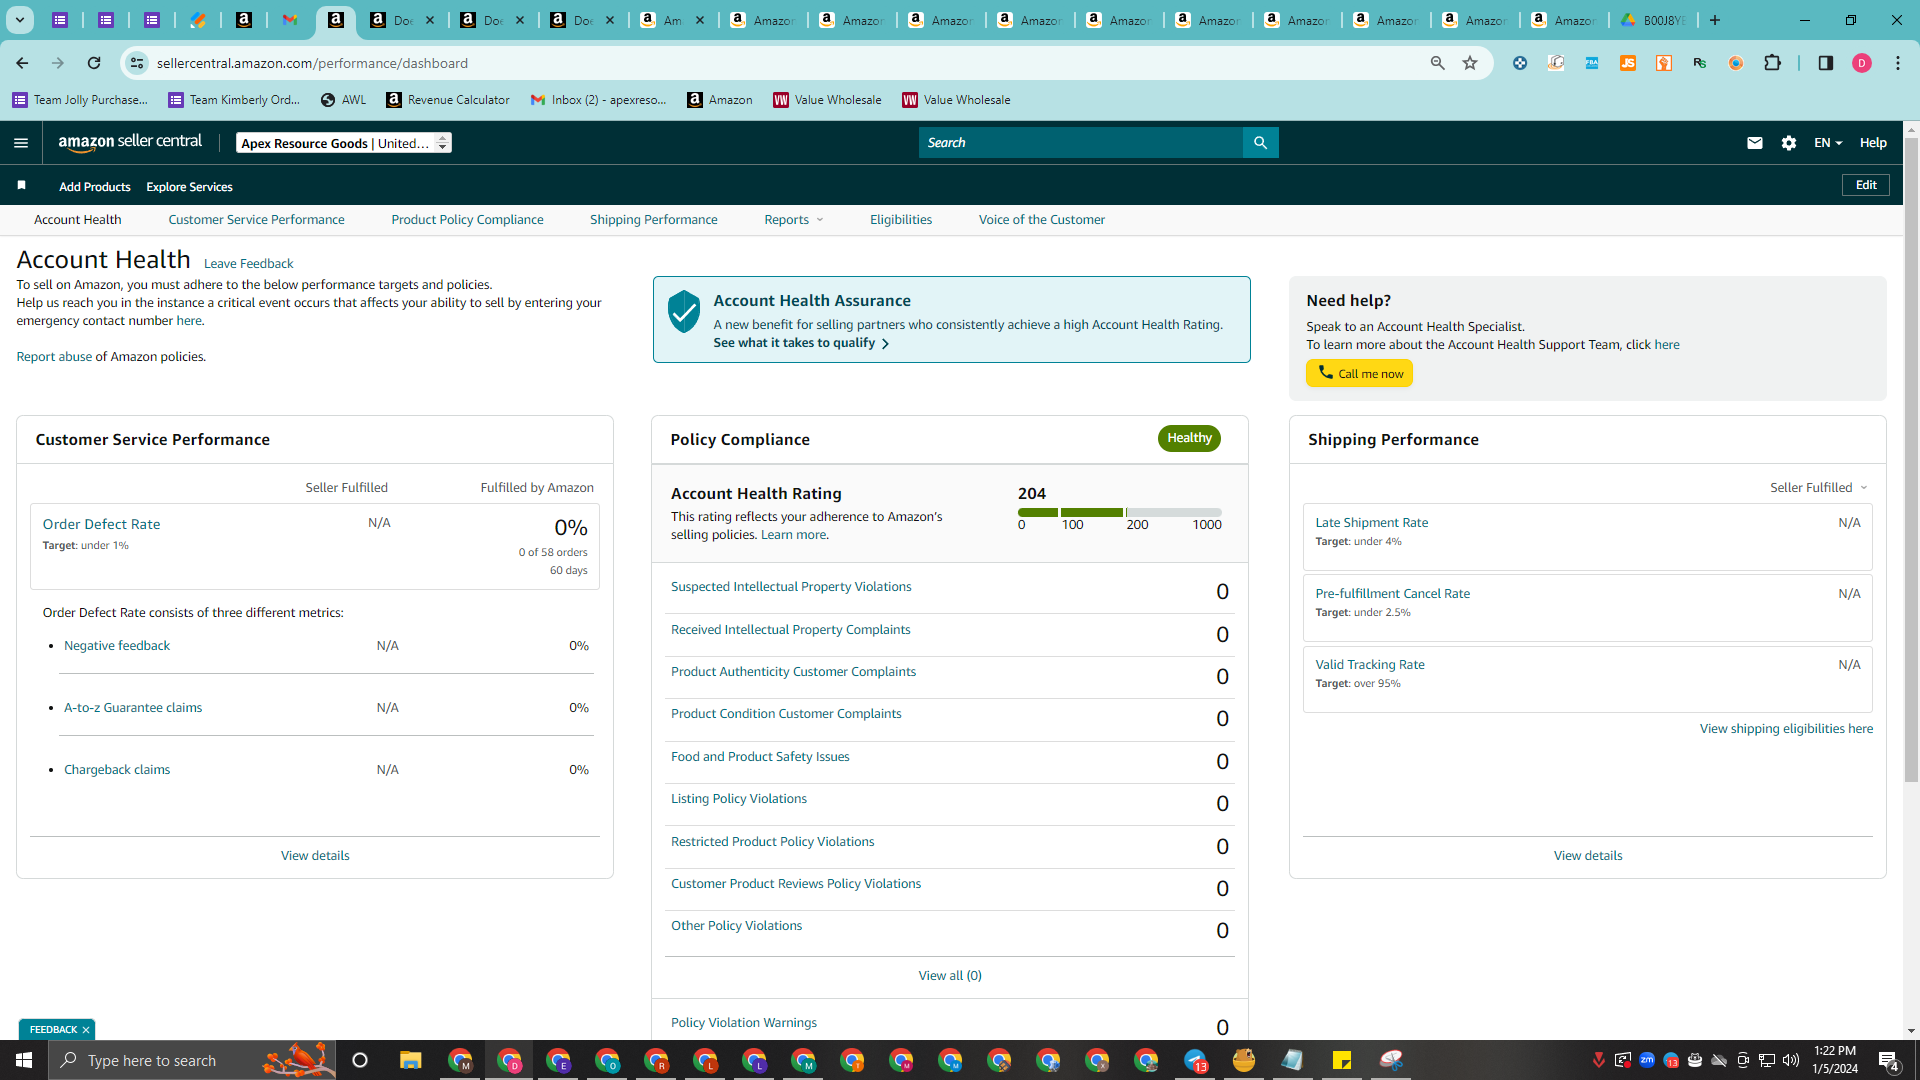The image size is (1920, 1080).
Task: Reload the page
Action: 94,63
